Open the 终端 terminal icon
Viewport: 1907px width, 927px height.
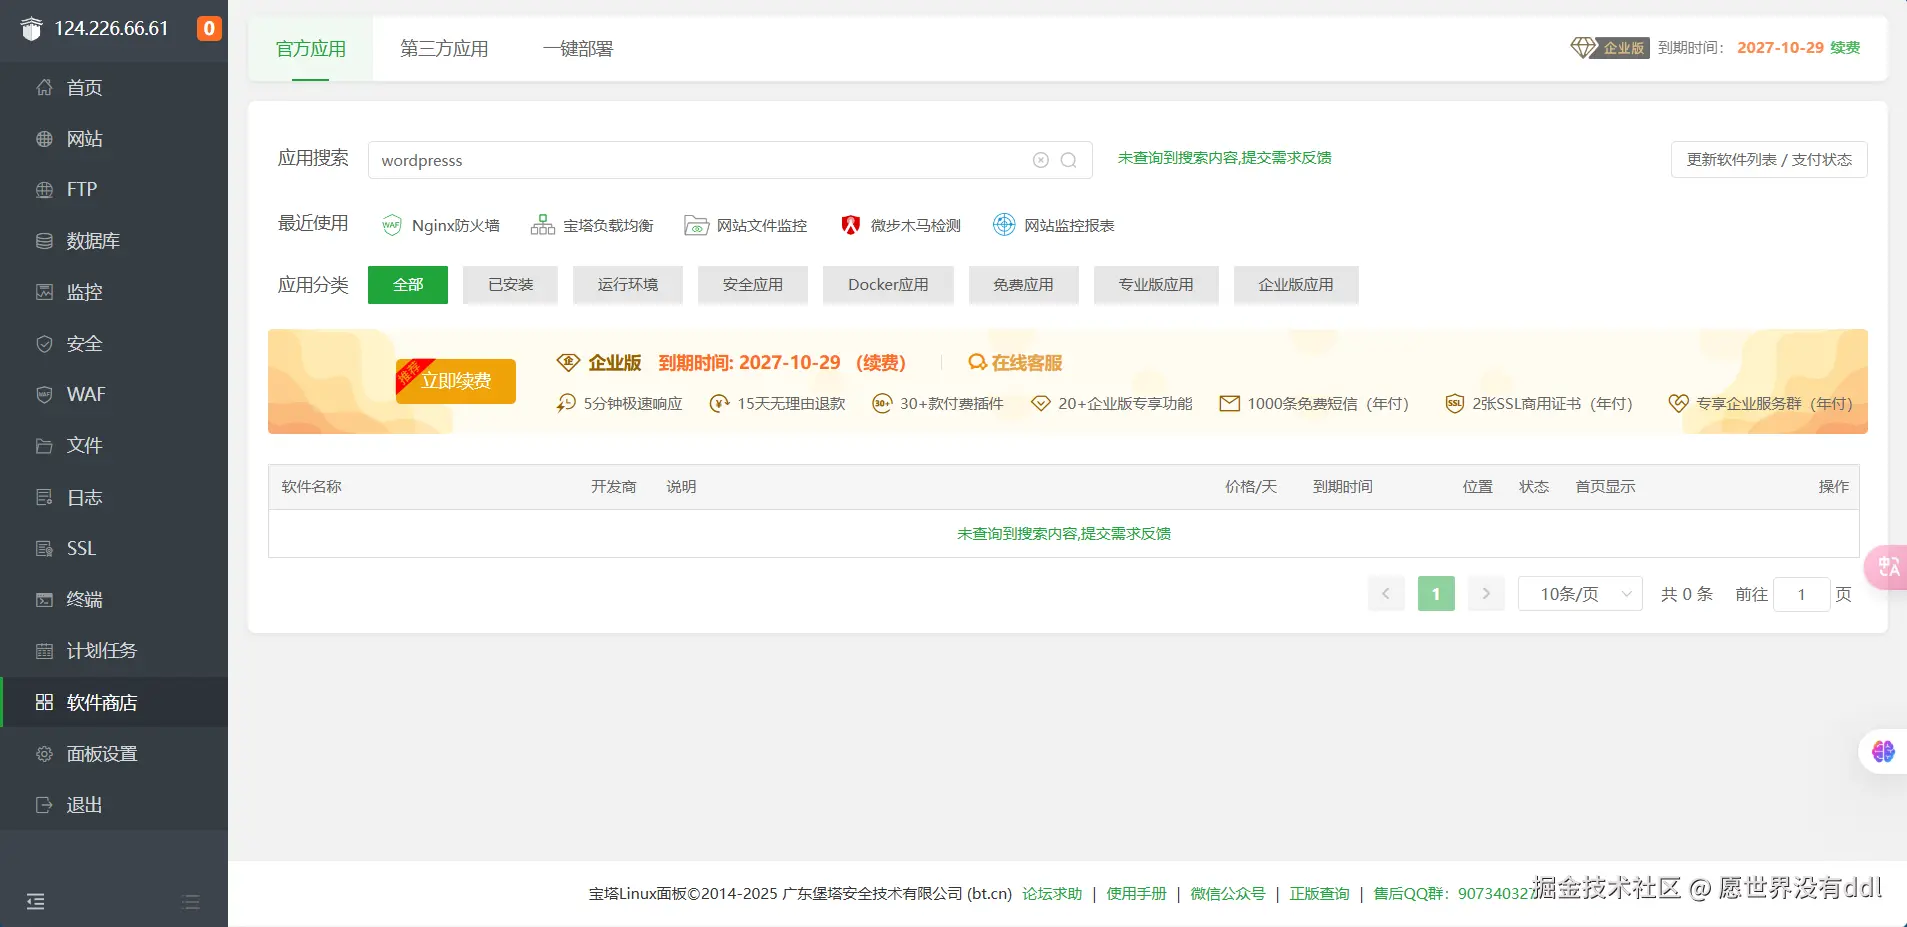44,600
